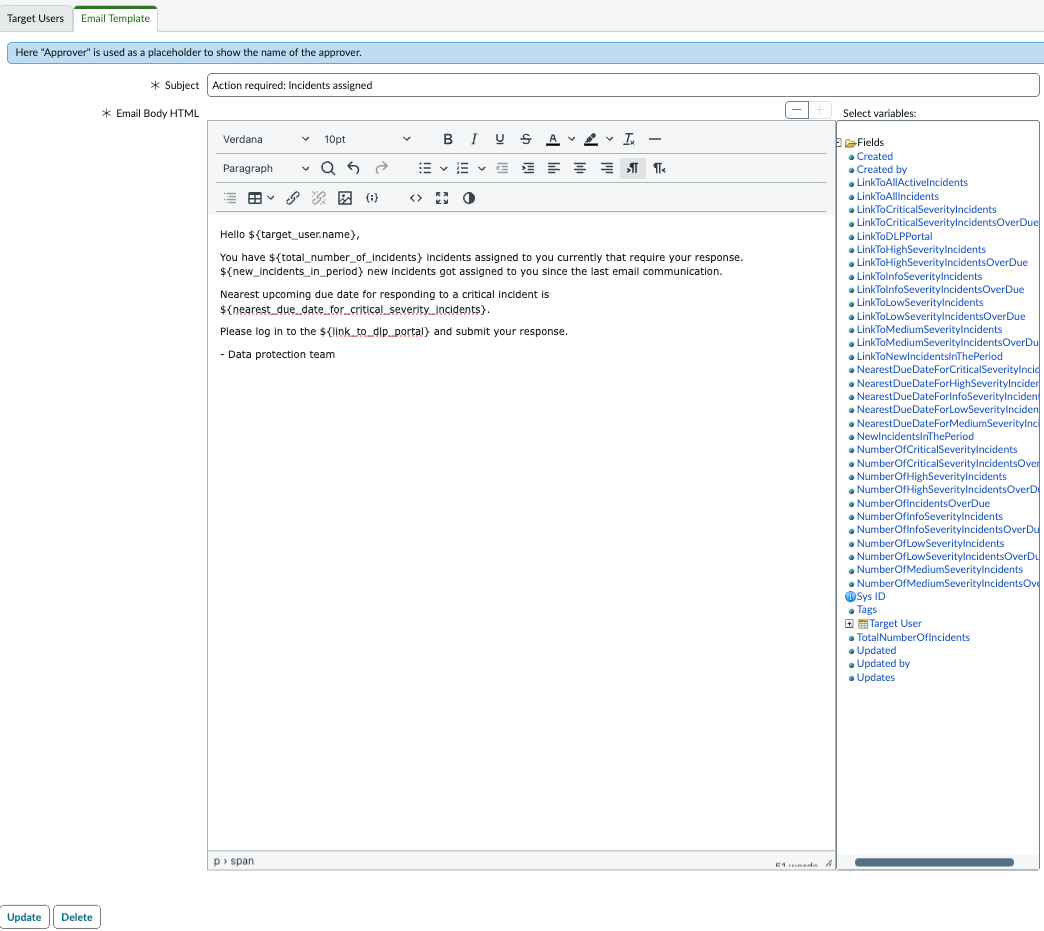Click the span element in status path
1044x931 pixels.
click(242, 861)
